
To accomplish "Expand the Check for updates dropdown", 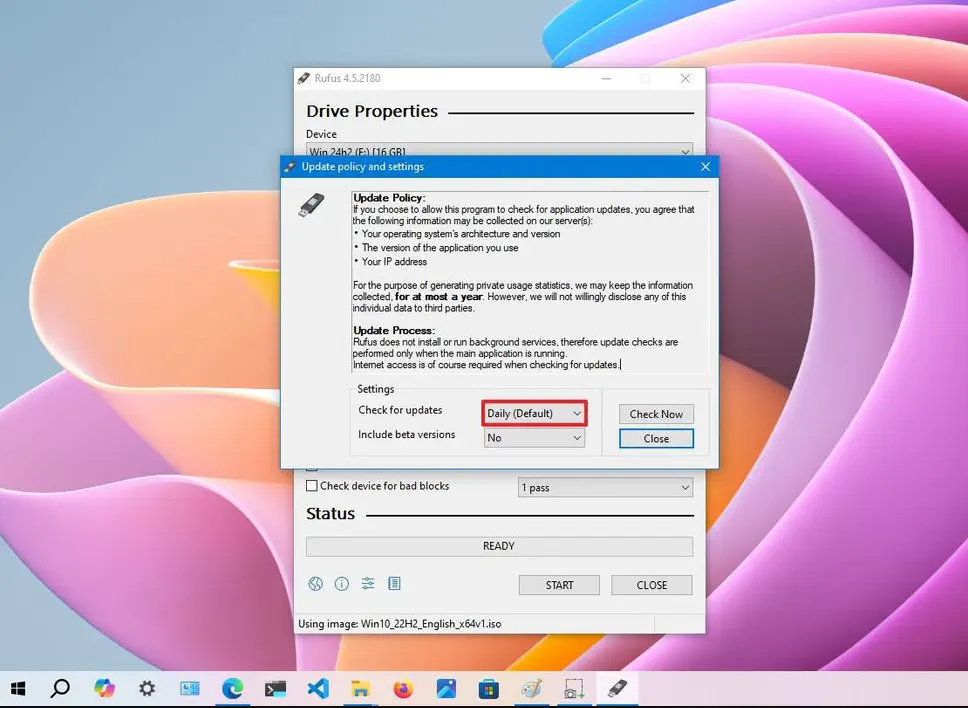I will [534, 414].
